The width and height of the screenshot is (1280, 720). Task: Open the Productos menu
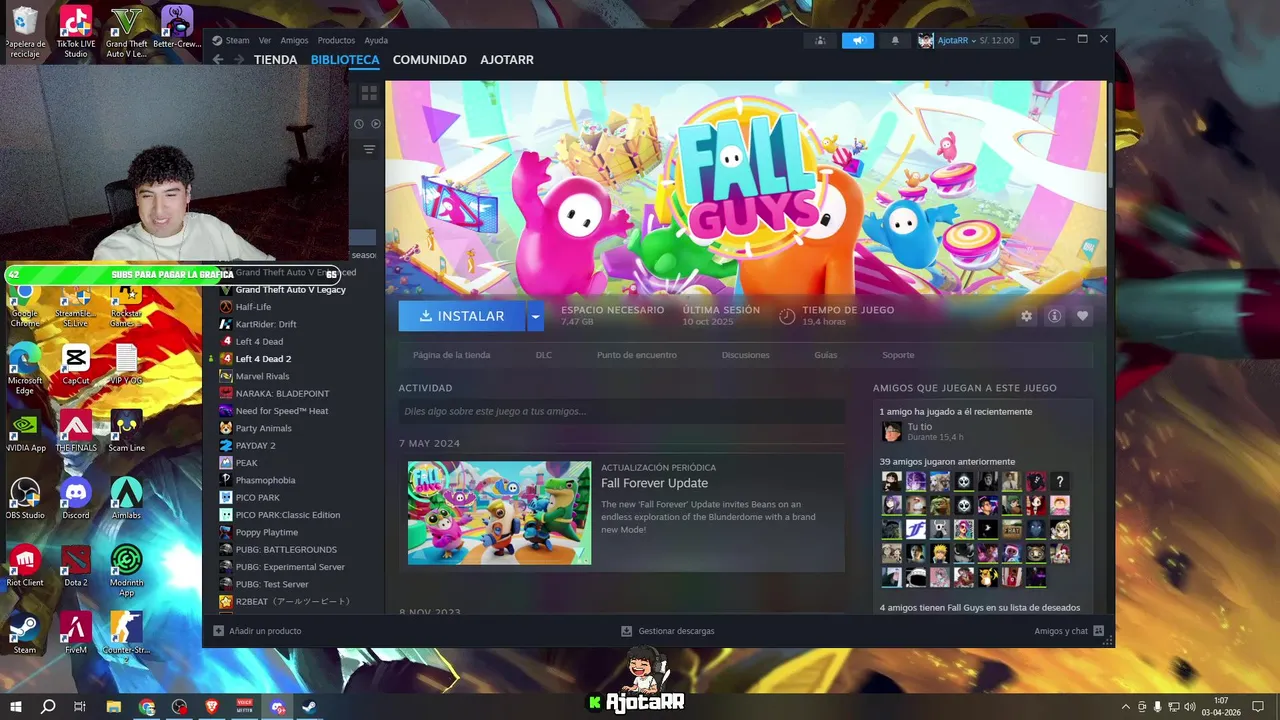pyautogui.click(x=336, y=41)
